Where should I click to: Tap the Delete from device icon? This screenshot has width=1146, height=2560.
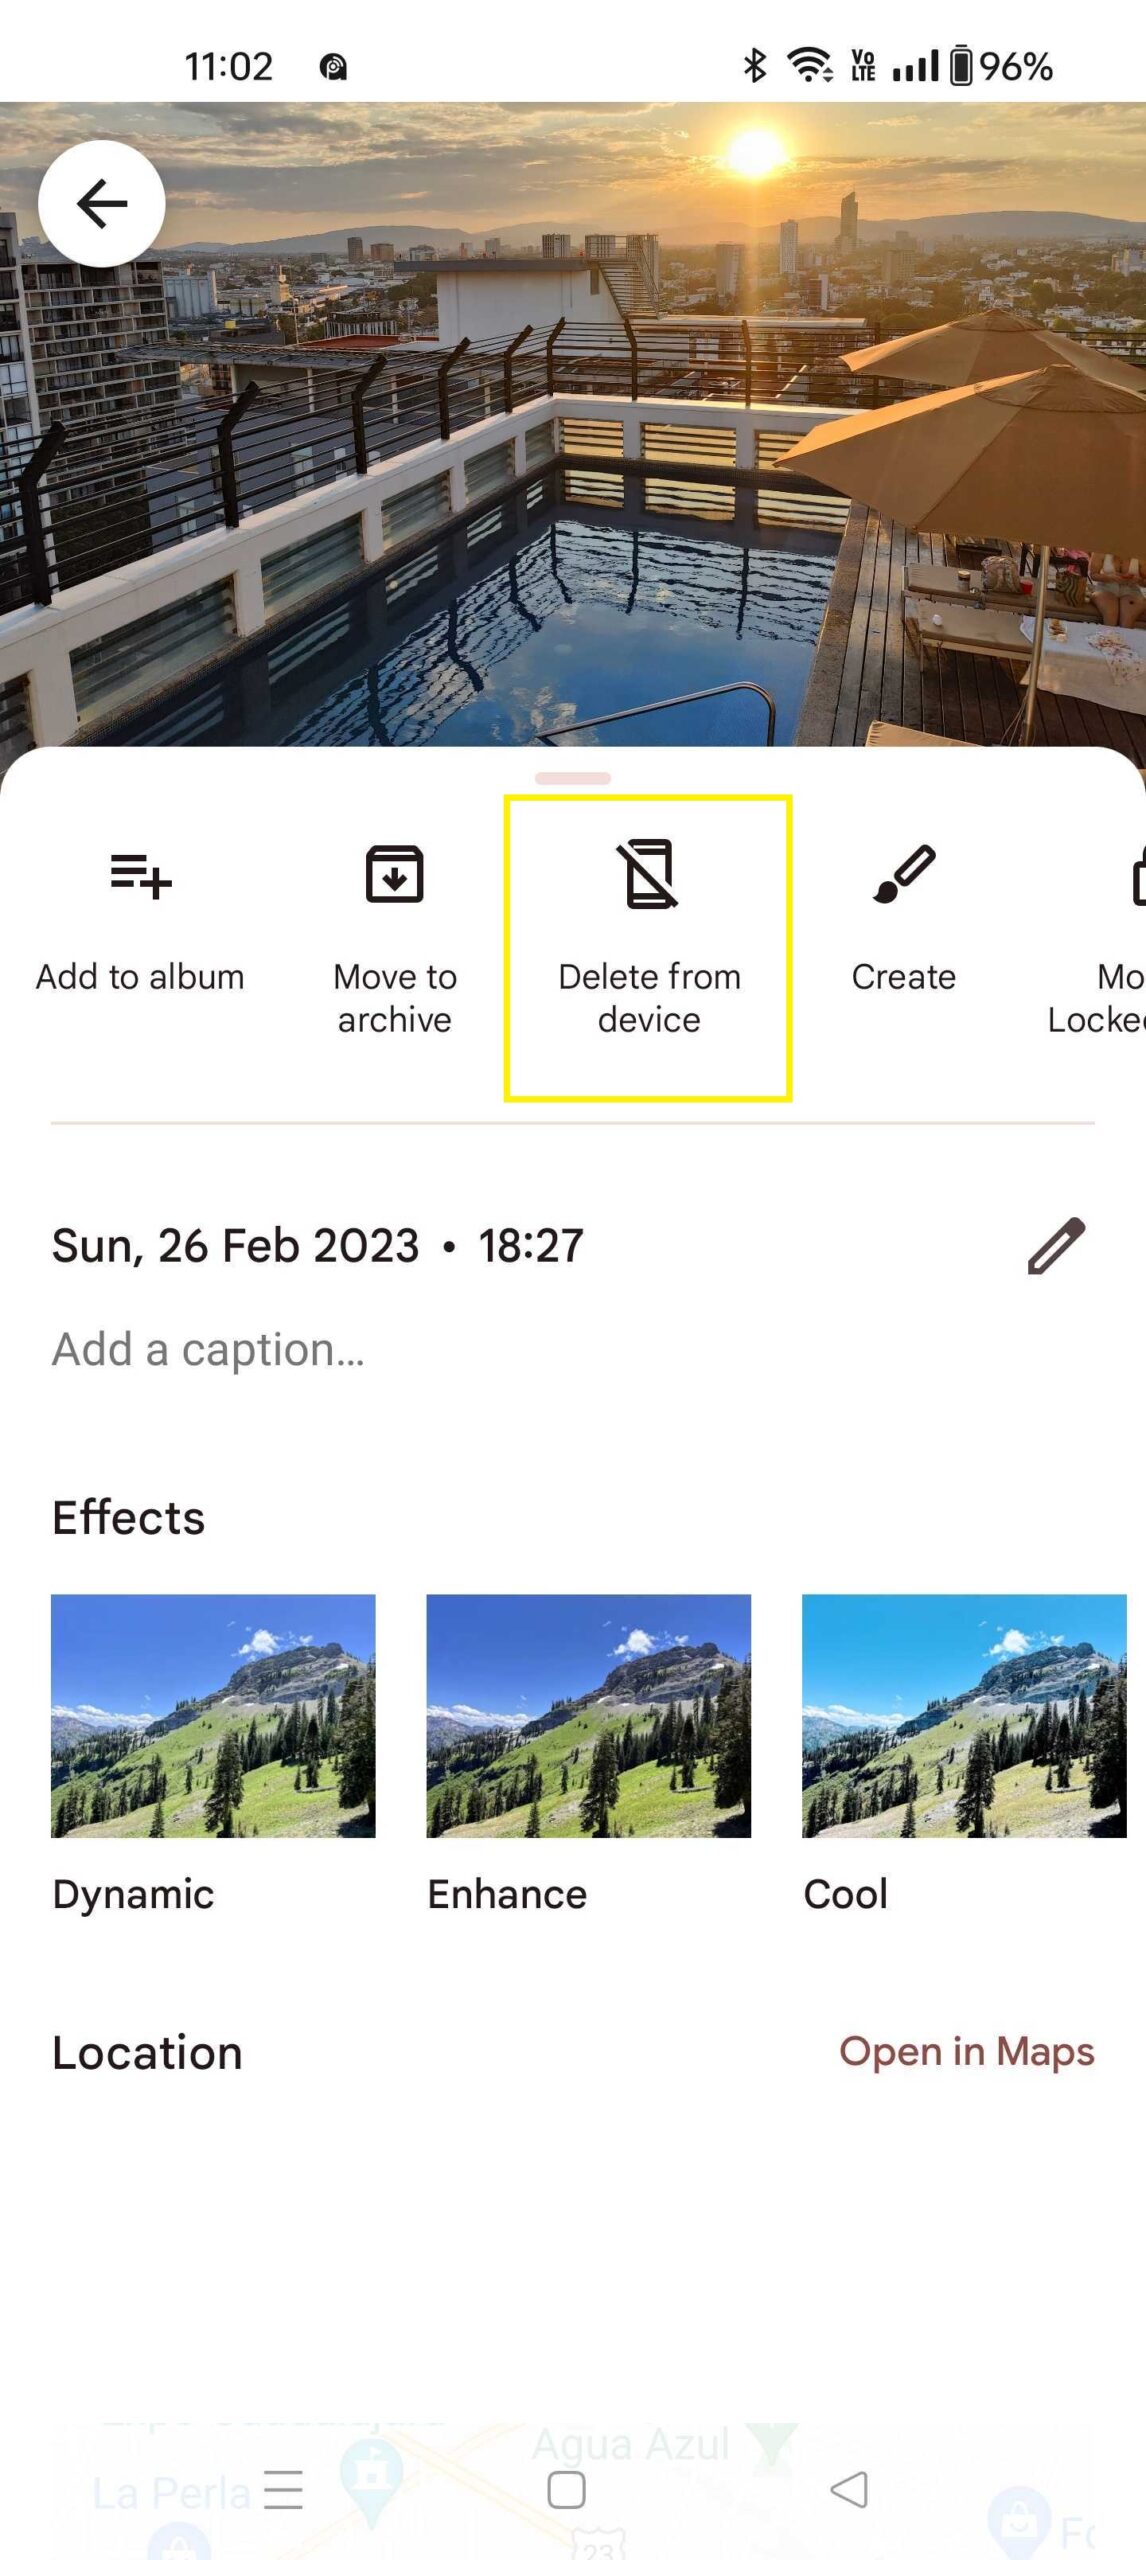(x=649, y=875)
